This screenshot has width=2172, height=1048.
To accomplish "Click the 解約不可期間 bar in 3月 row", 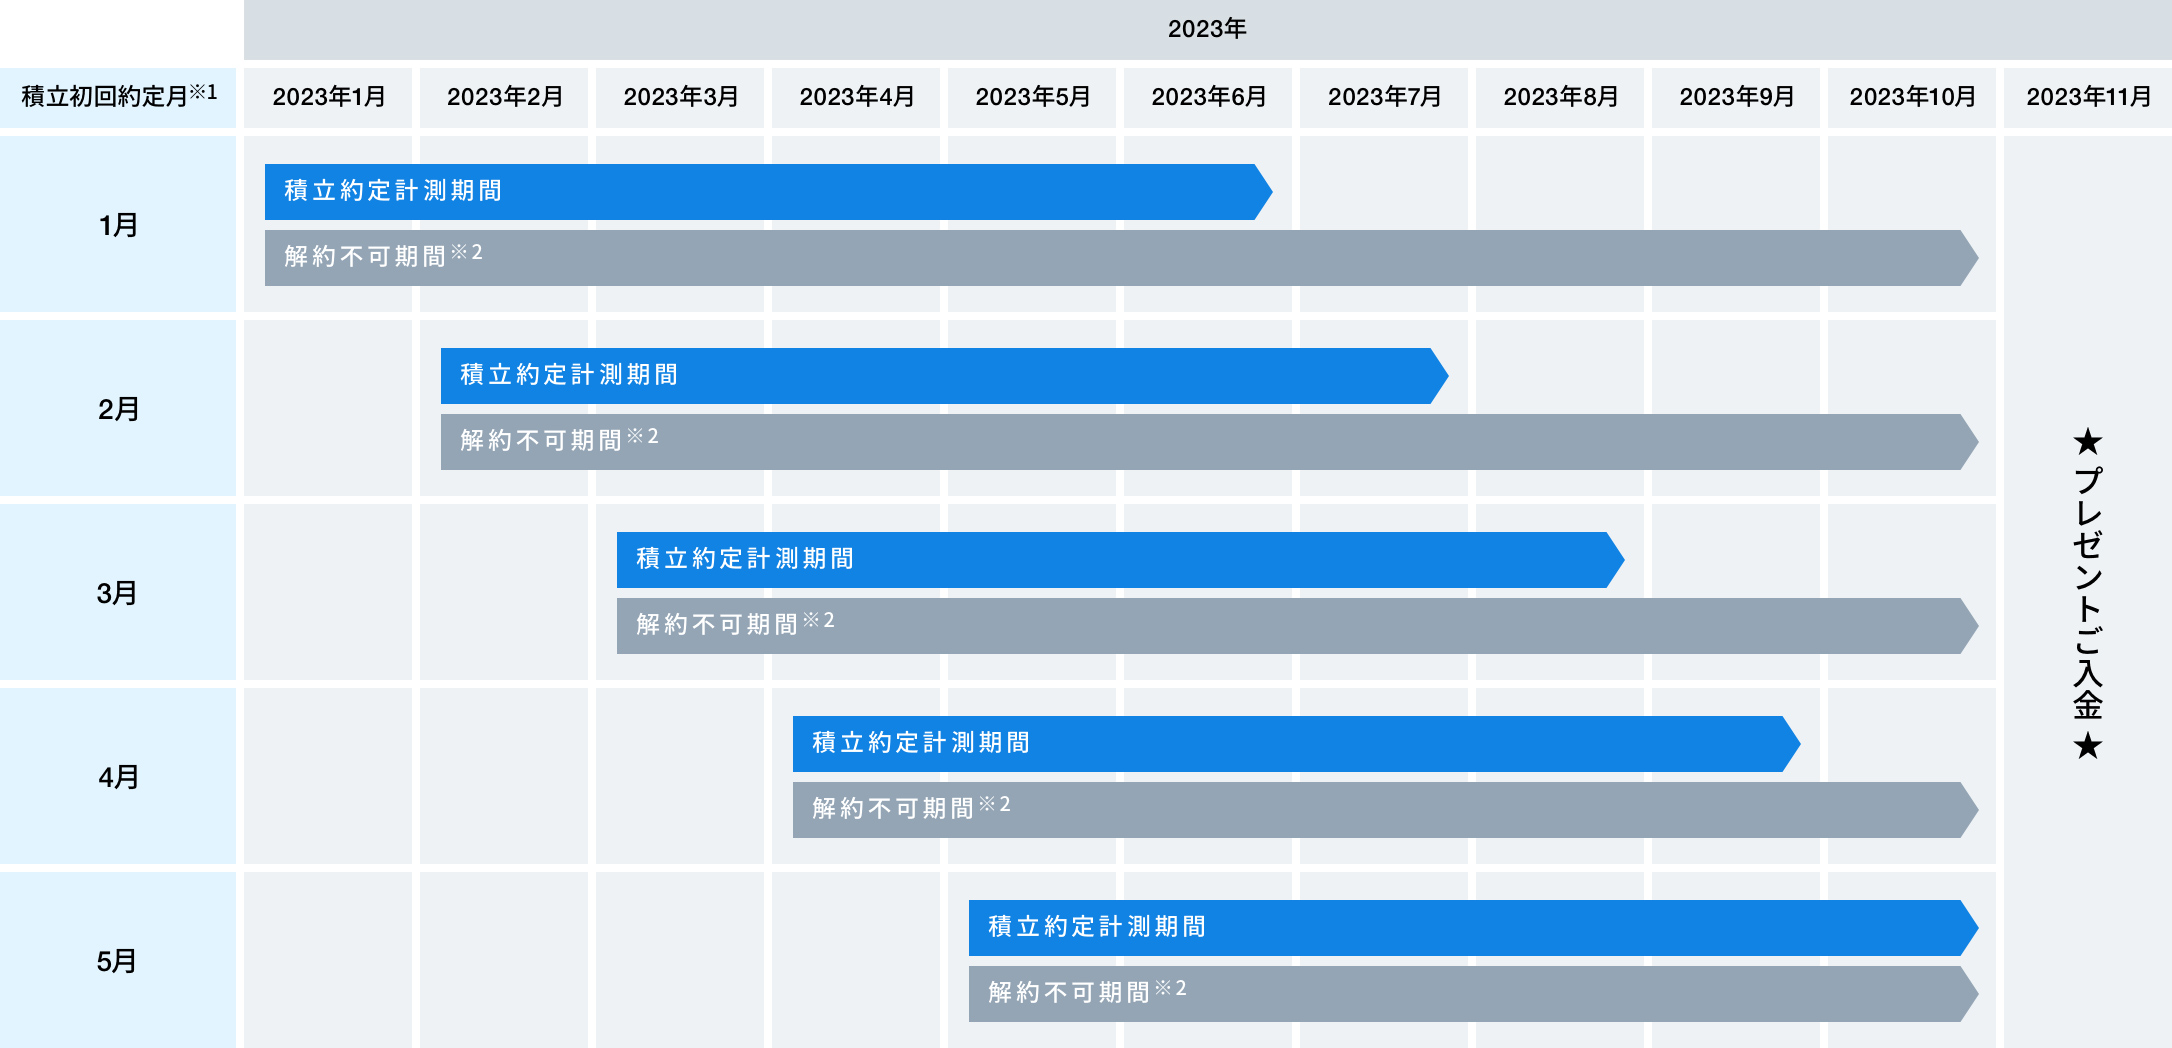I will click(x=1297, y=626).
